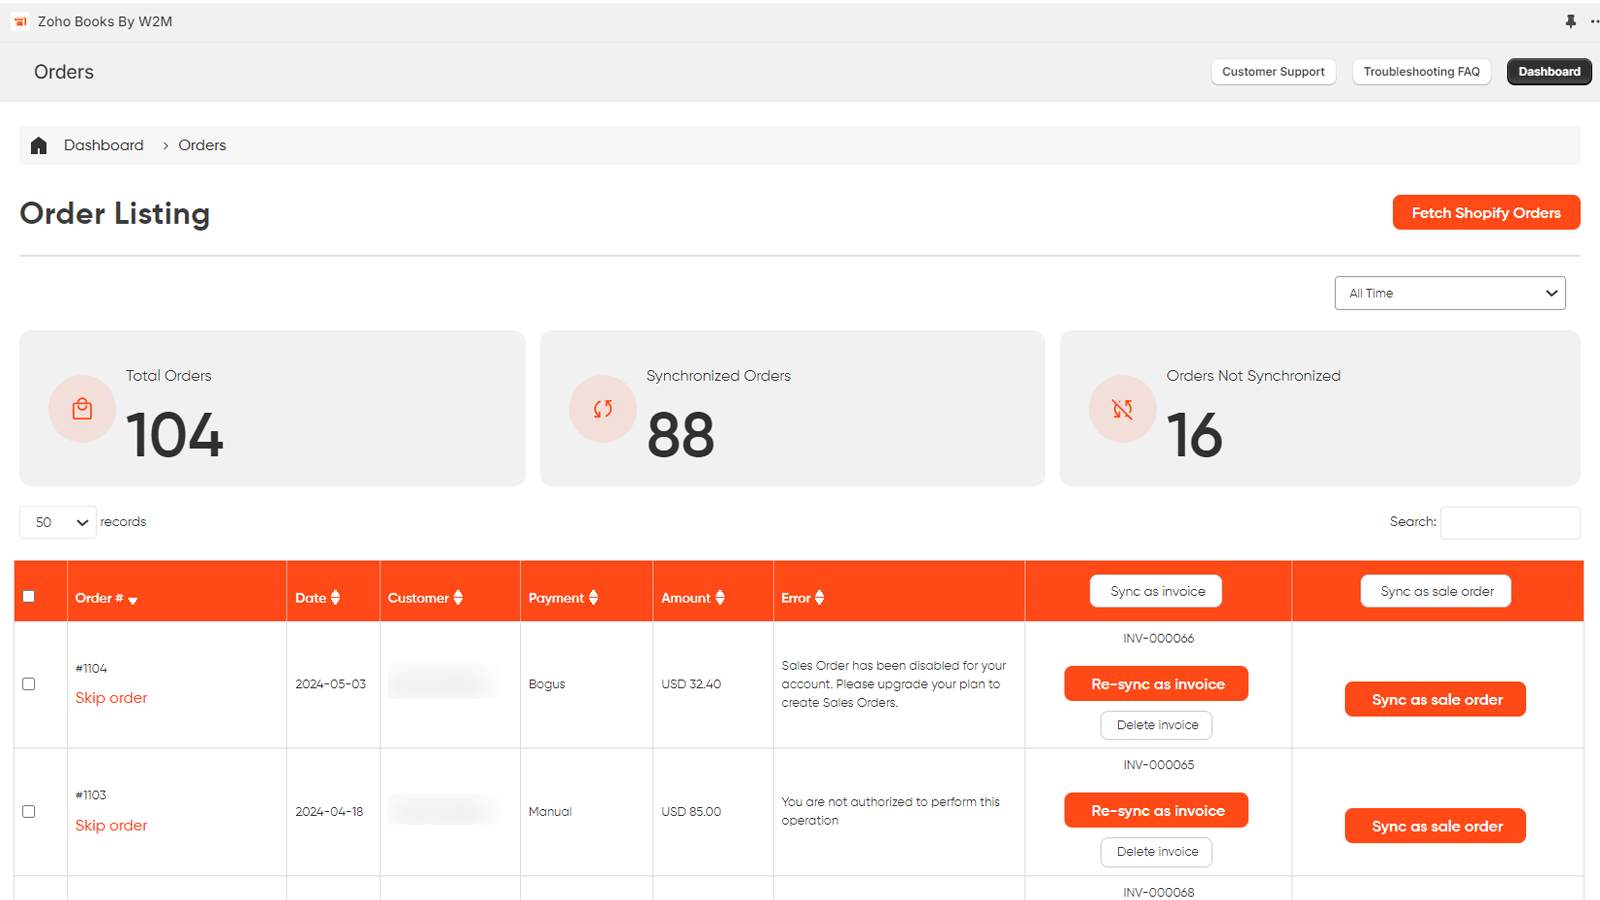Open the All Time date range dropdown

[x=1449, y=293]
